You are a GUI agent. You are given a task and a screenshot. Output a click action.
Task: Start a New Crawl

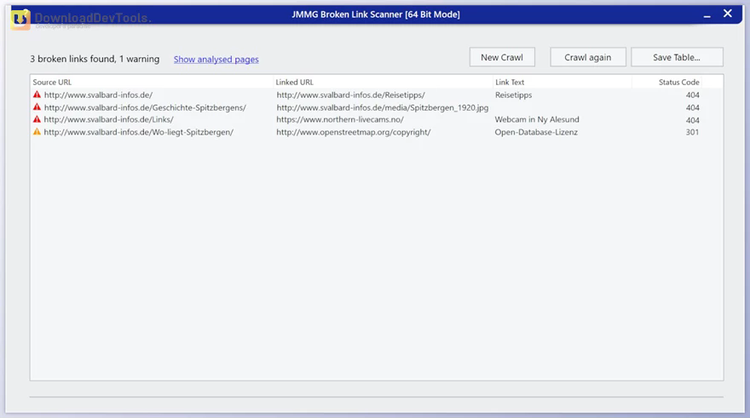click(x=502, y=57)
